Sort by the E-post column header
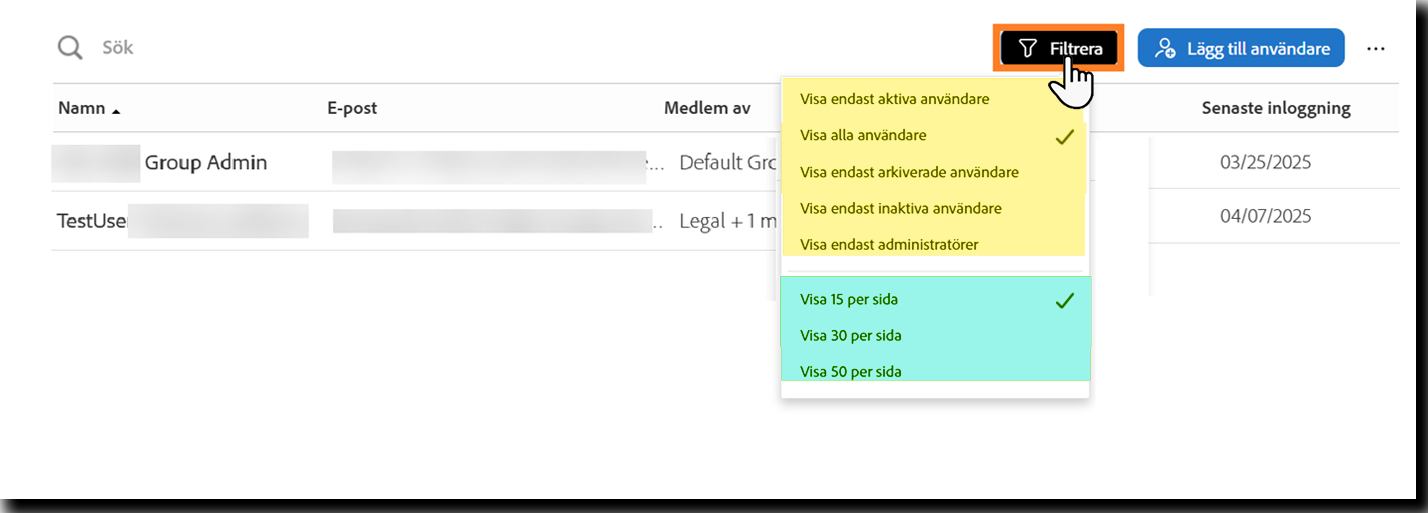Viewport: 1428px width, 513px height. 352,108
